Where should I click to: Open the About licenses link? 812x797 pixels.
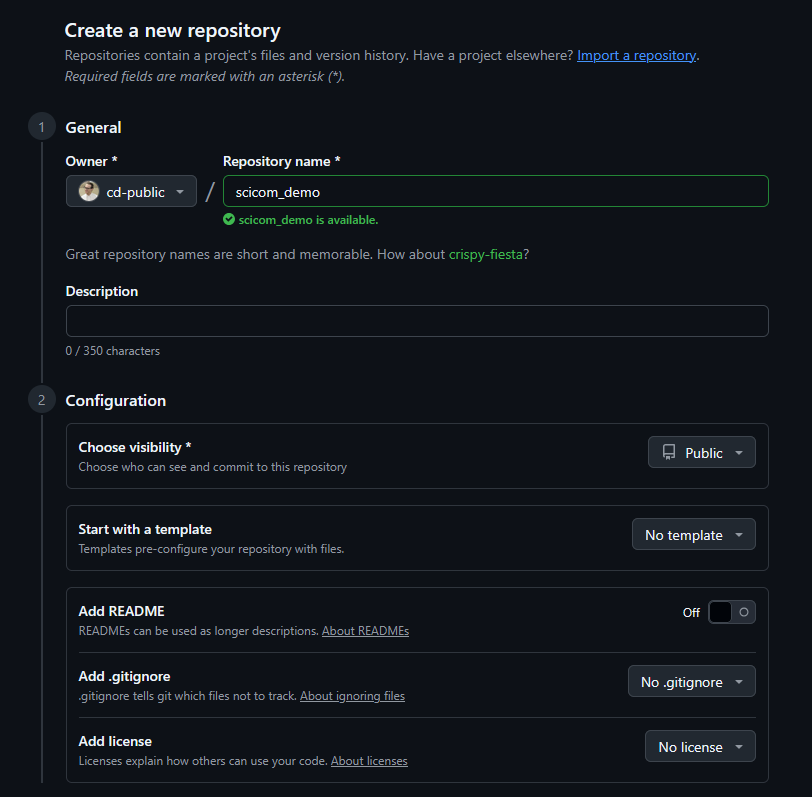point(369,761)
